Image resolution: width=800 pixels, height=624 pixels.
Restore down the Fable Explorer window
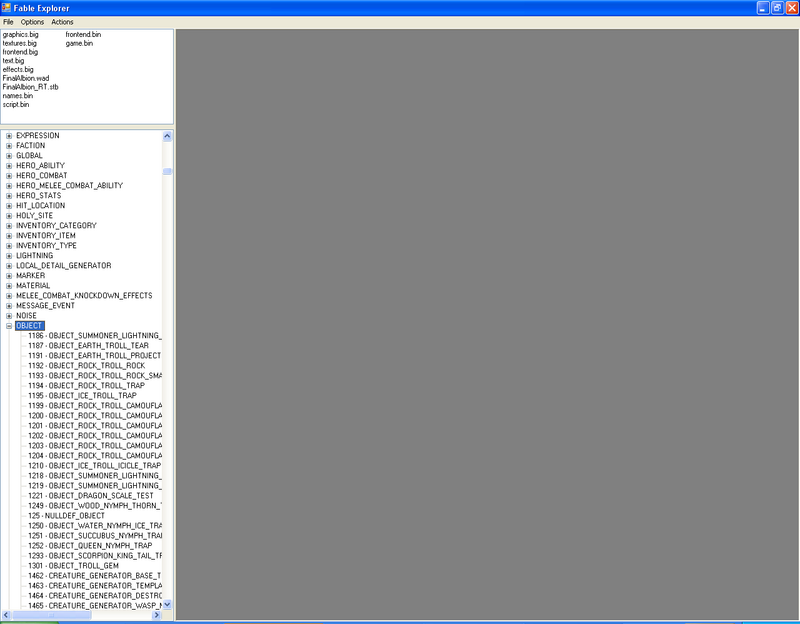click(x=778, y=8)
